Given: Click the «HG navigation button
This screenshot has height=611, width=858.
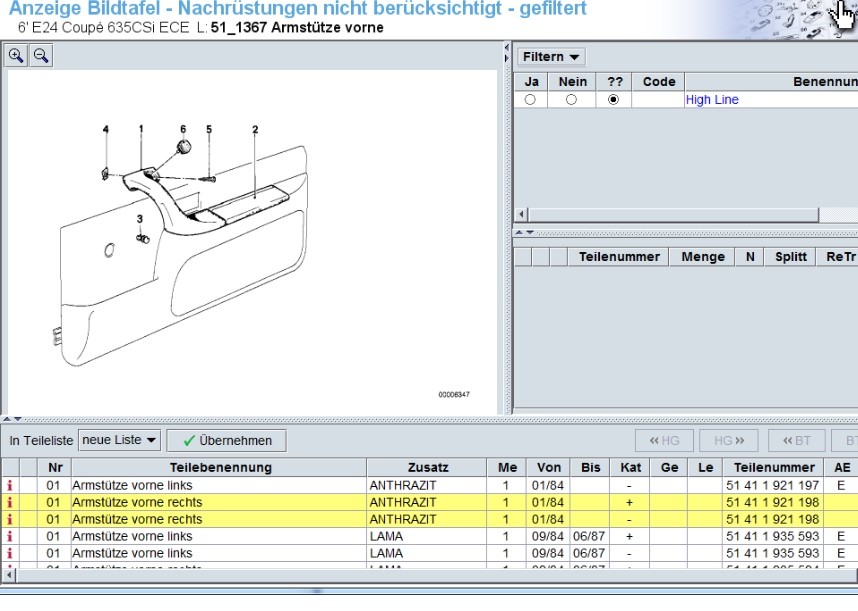Looking at the screenshot, I should [x=664, y=440].
